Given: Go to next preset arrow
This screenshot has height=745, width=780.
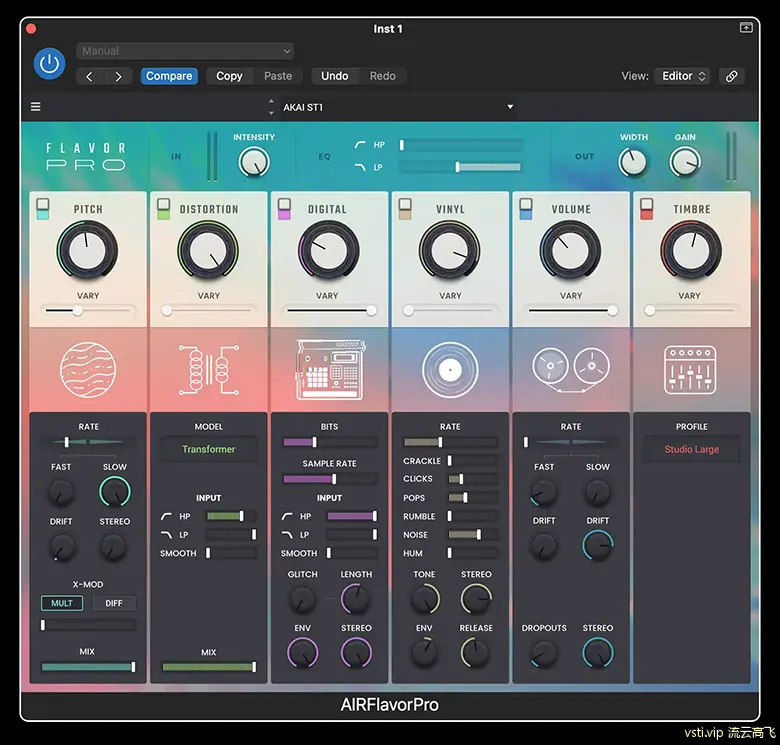Looking at the screenshot, I should click(x=118, y=77).
